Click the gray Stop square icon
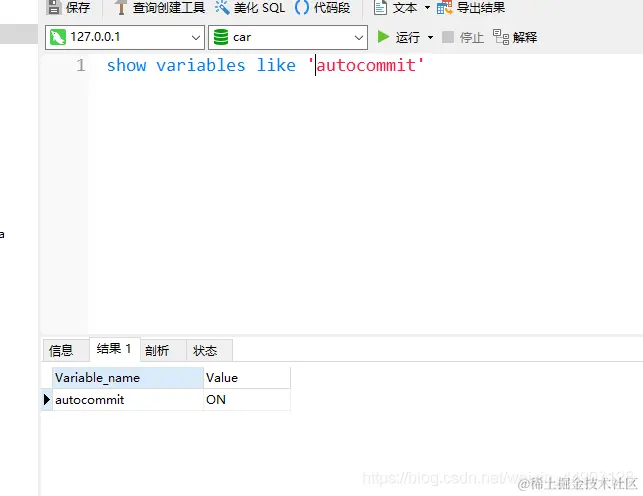This screenshot has height=496, width=643. (x=448, y=37)
